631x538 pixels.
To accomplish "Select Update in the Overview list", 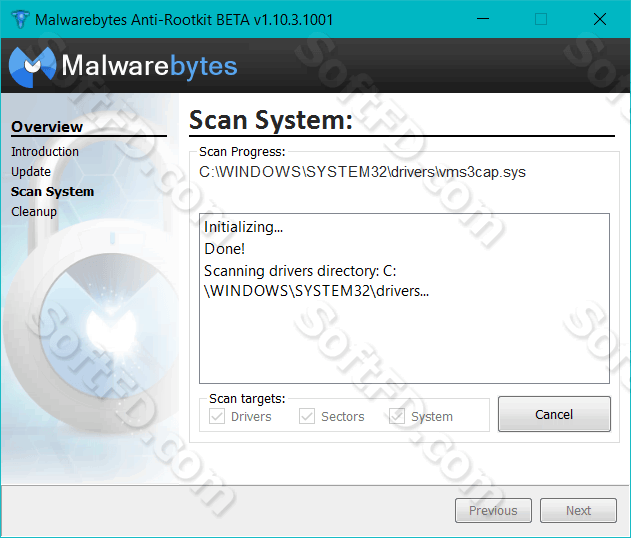I will (x=31, y=172).
